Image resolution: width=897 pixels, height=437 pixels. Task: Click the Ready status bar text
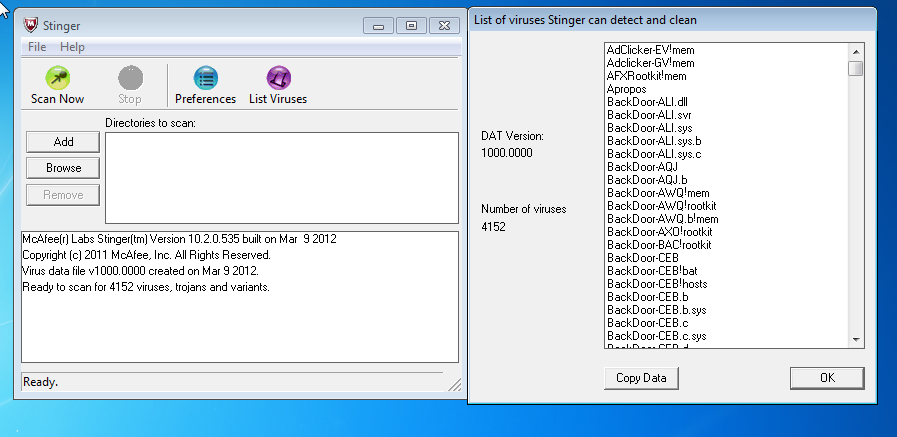click(x=40, y=382)
